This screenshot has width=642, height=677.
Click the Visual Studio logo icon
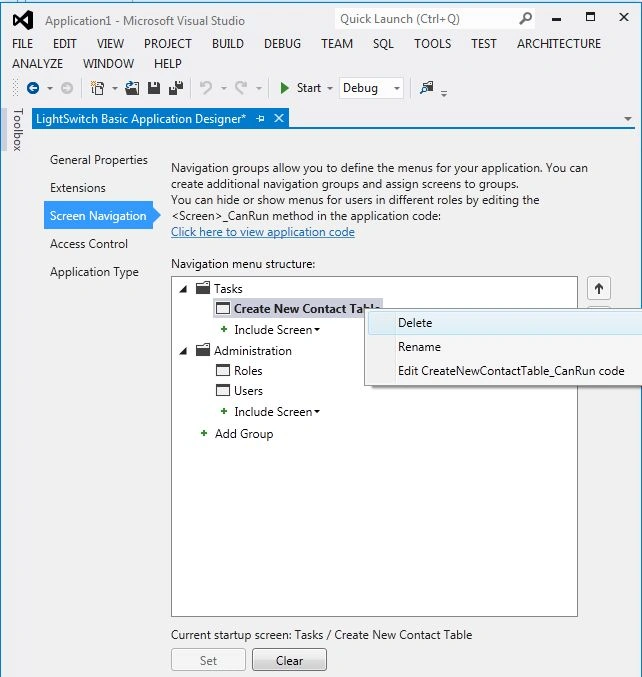point(23,20)
